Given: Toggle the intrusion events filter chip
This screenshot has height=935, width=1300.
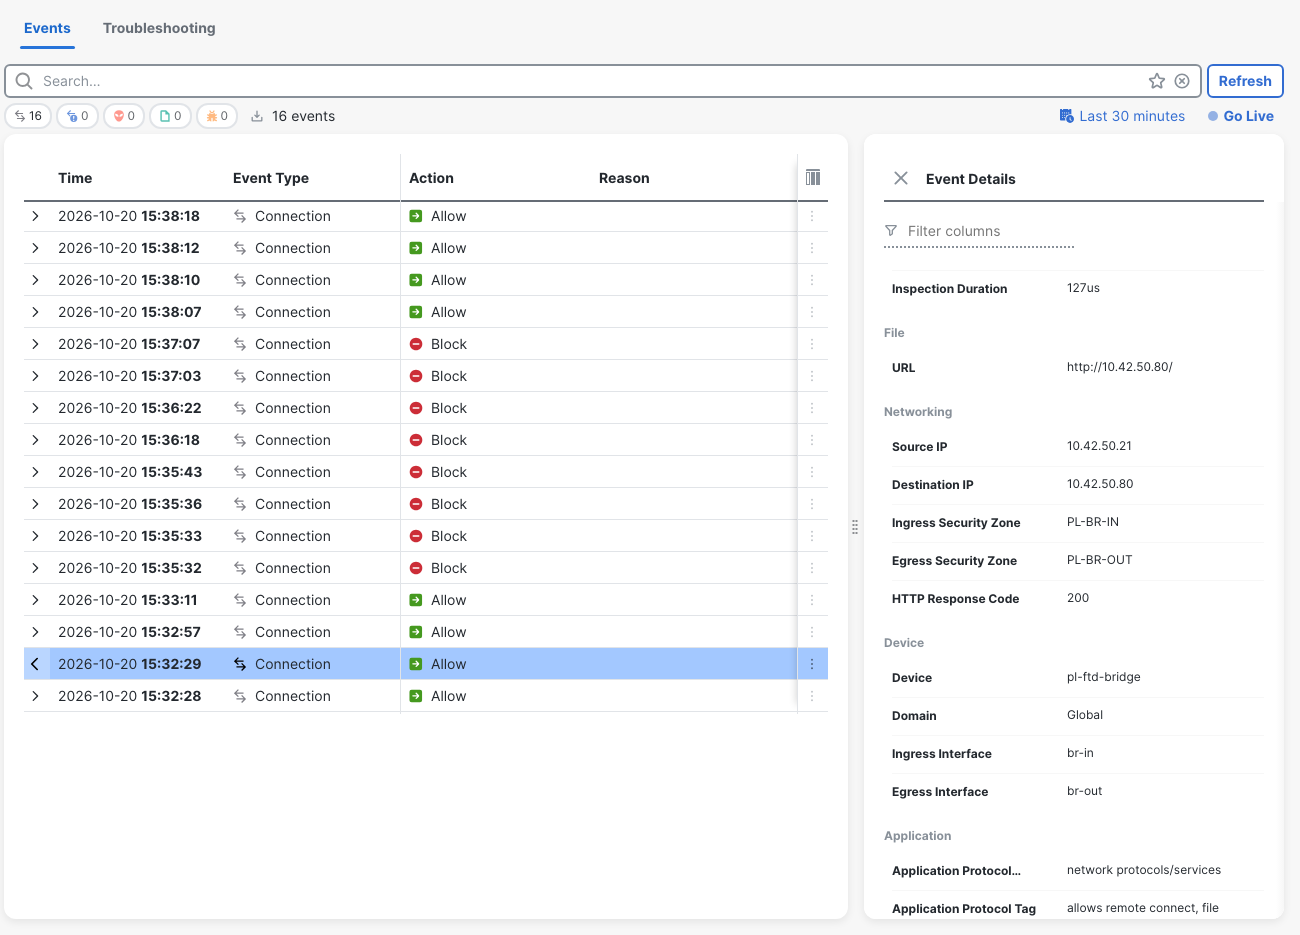Looking at the screenshot, I should [124, 116].
